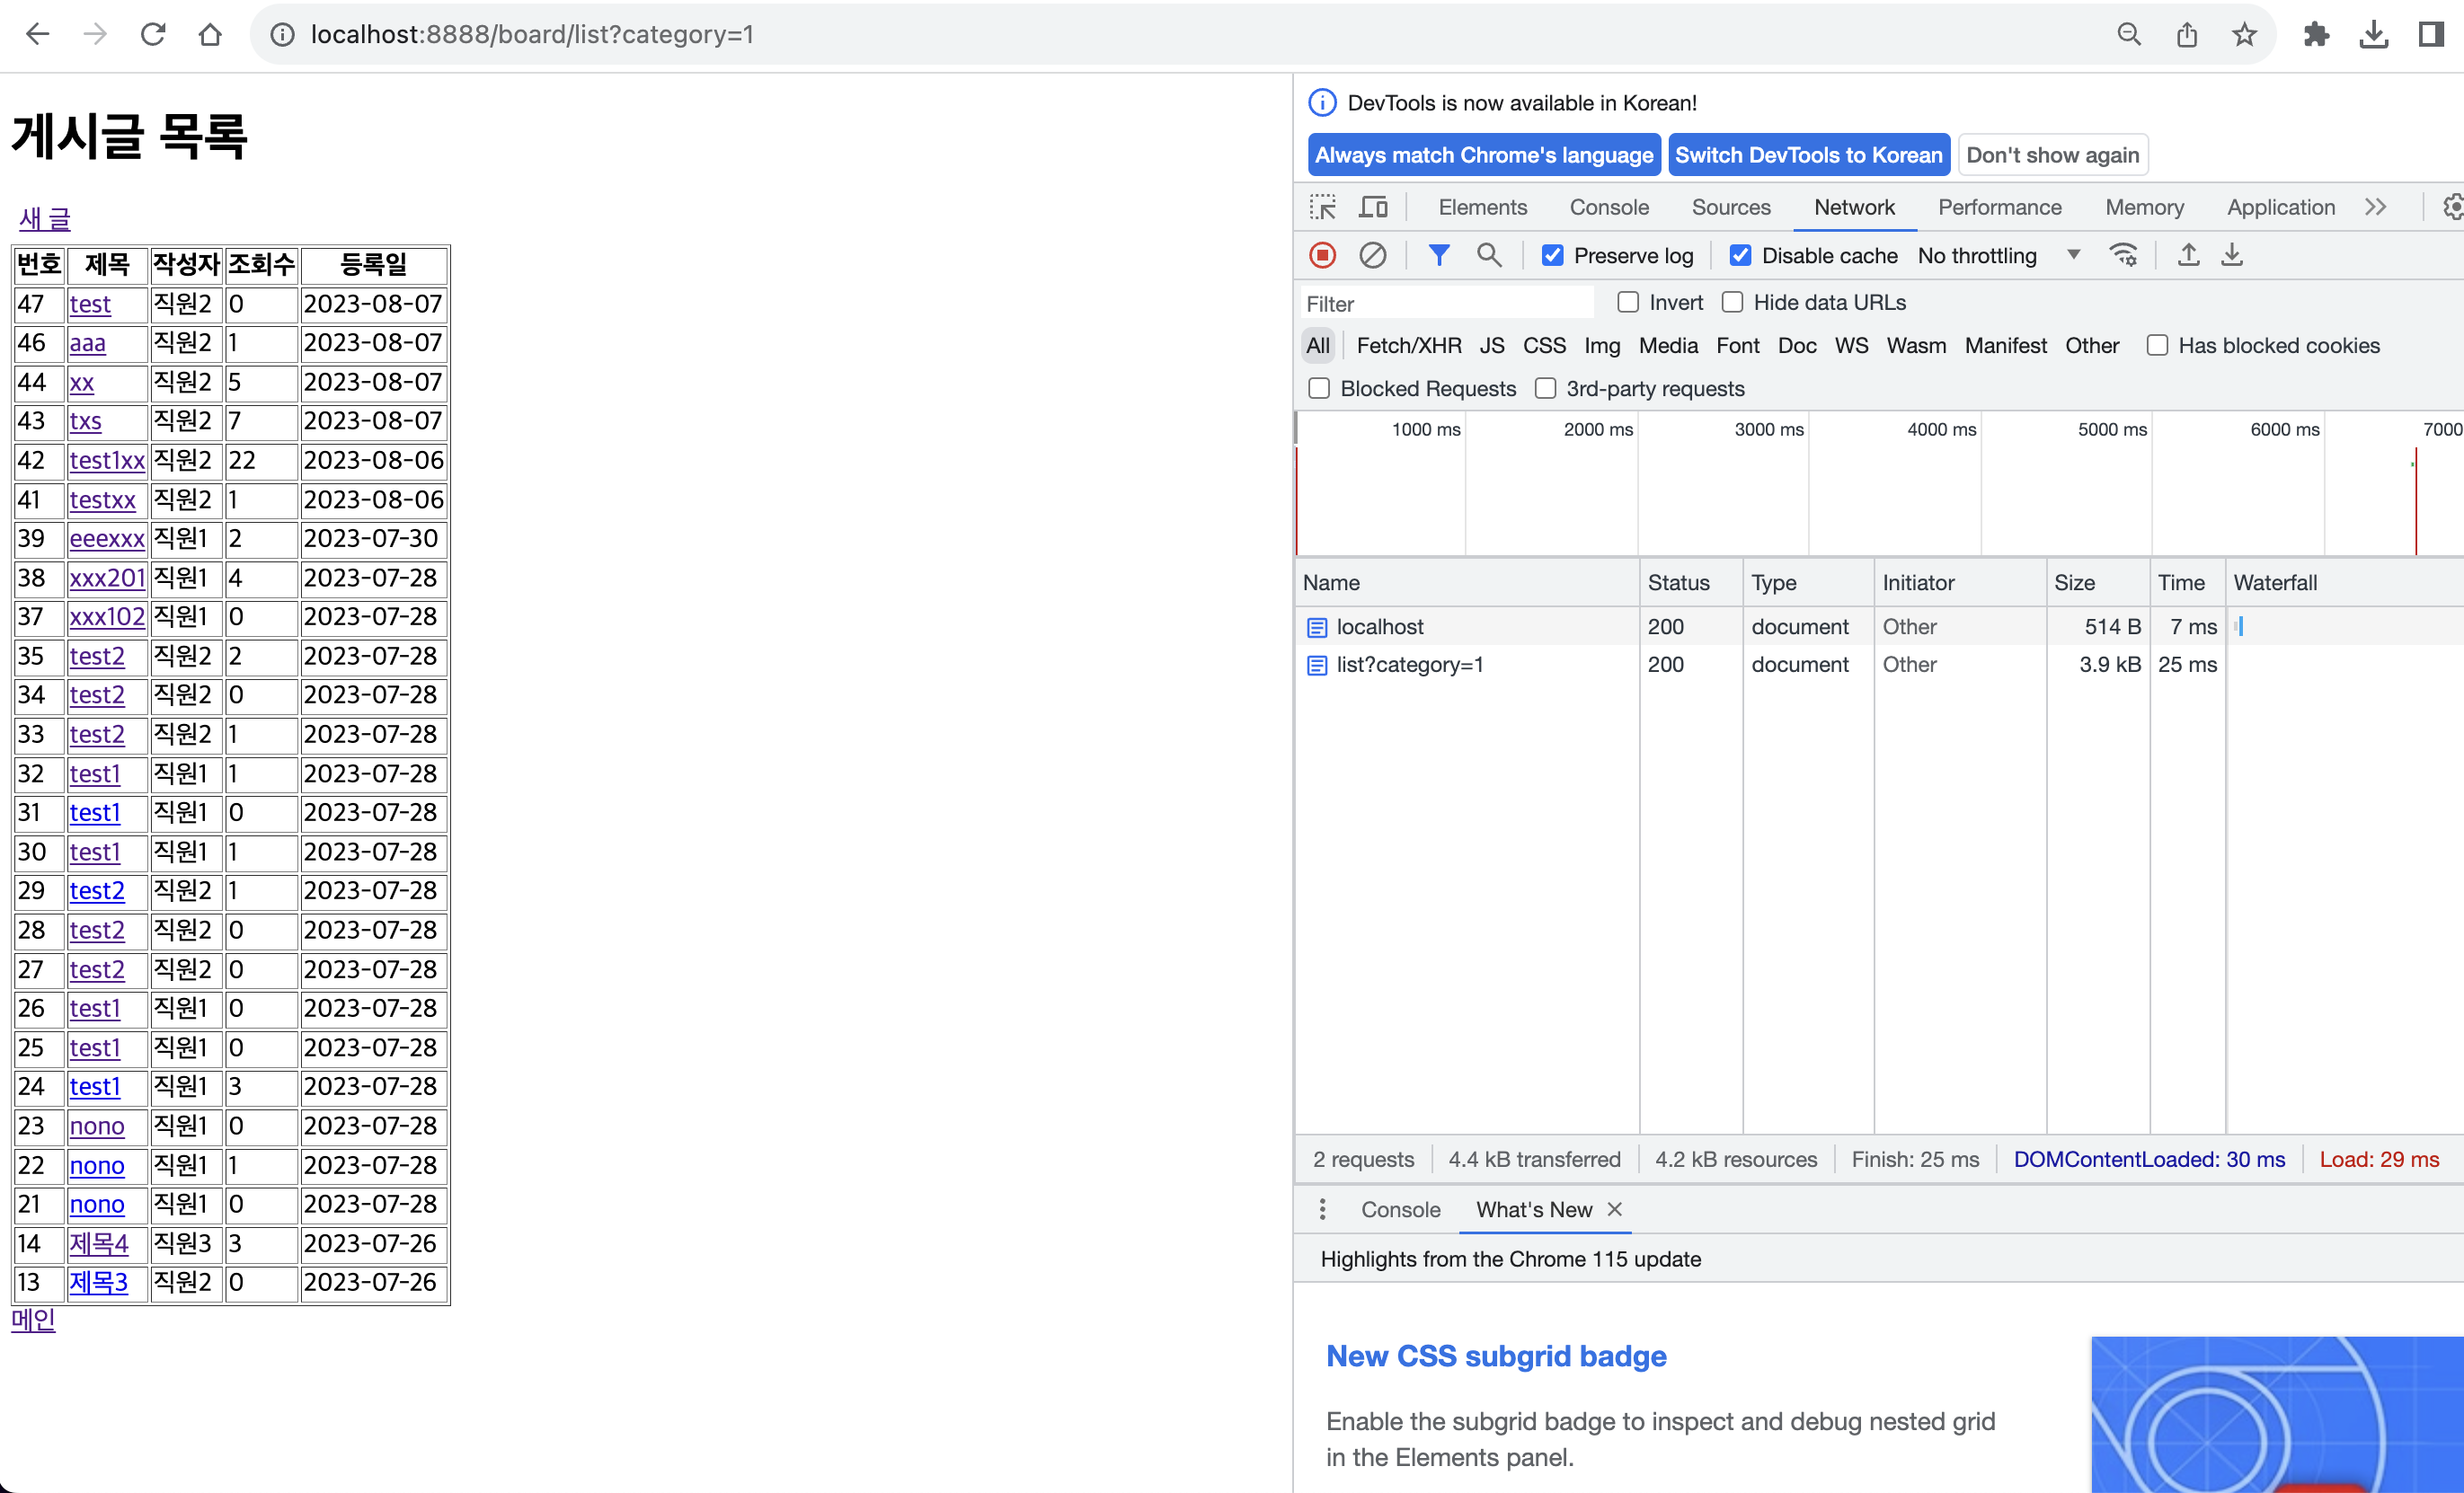Open drawer three-dot menu
This screenshot has width=2464, height=1493.
pyautogui.click(x=1322, y=1209)
